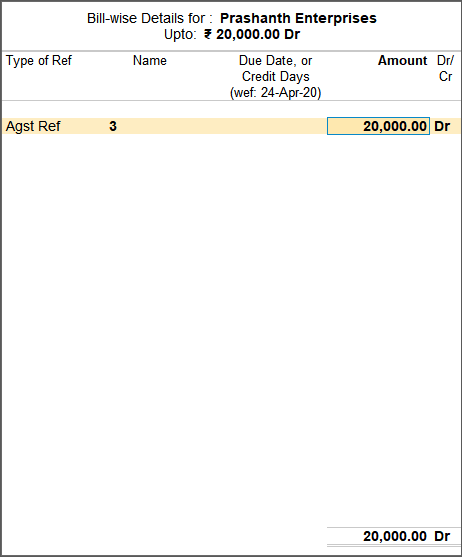Click Dr in the Agst Ref row
Screen dimensions: 462x557
point(442,126)
